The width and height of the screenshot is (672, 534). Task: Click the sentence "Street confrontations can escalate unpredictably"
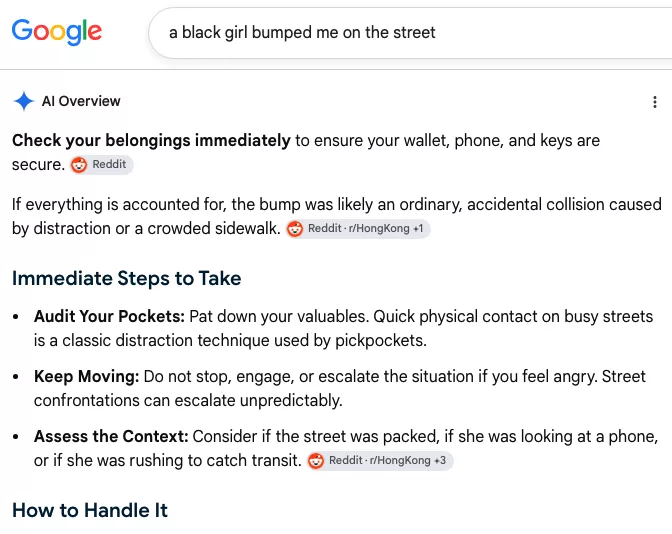339,389
